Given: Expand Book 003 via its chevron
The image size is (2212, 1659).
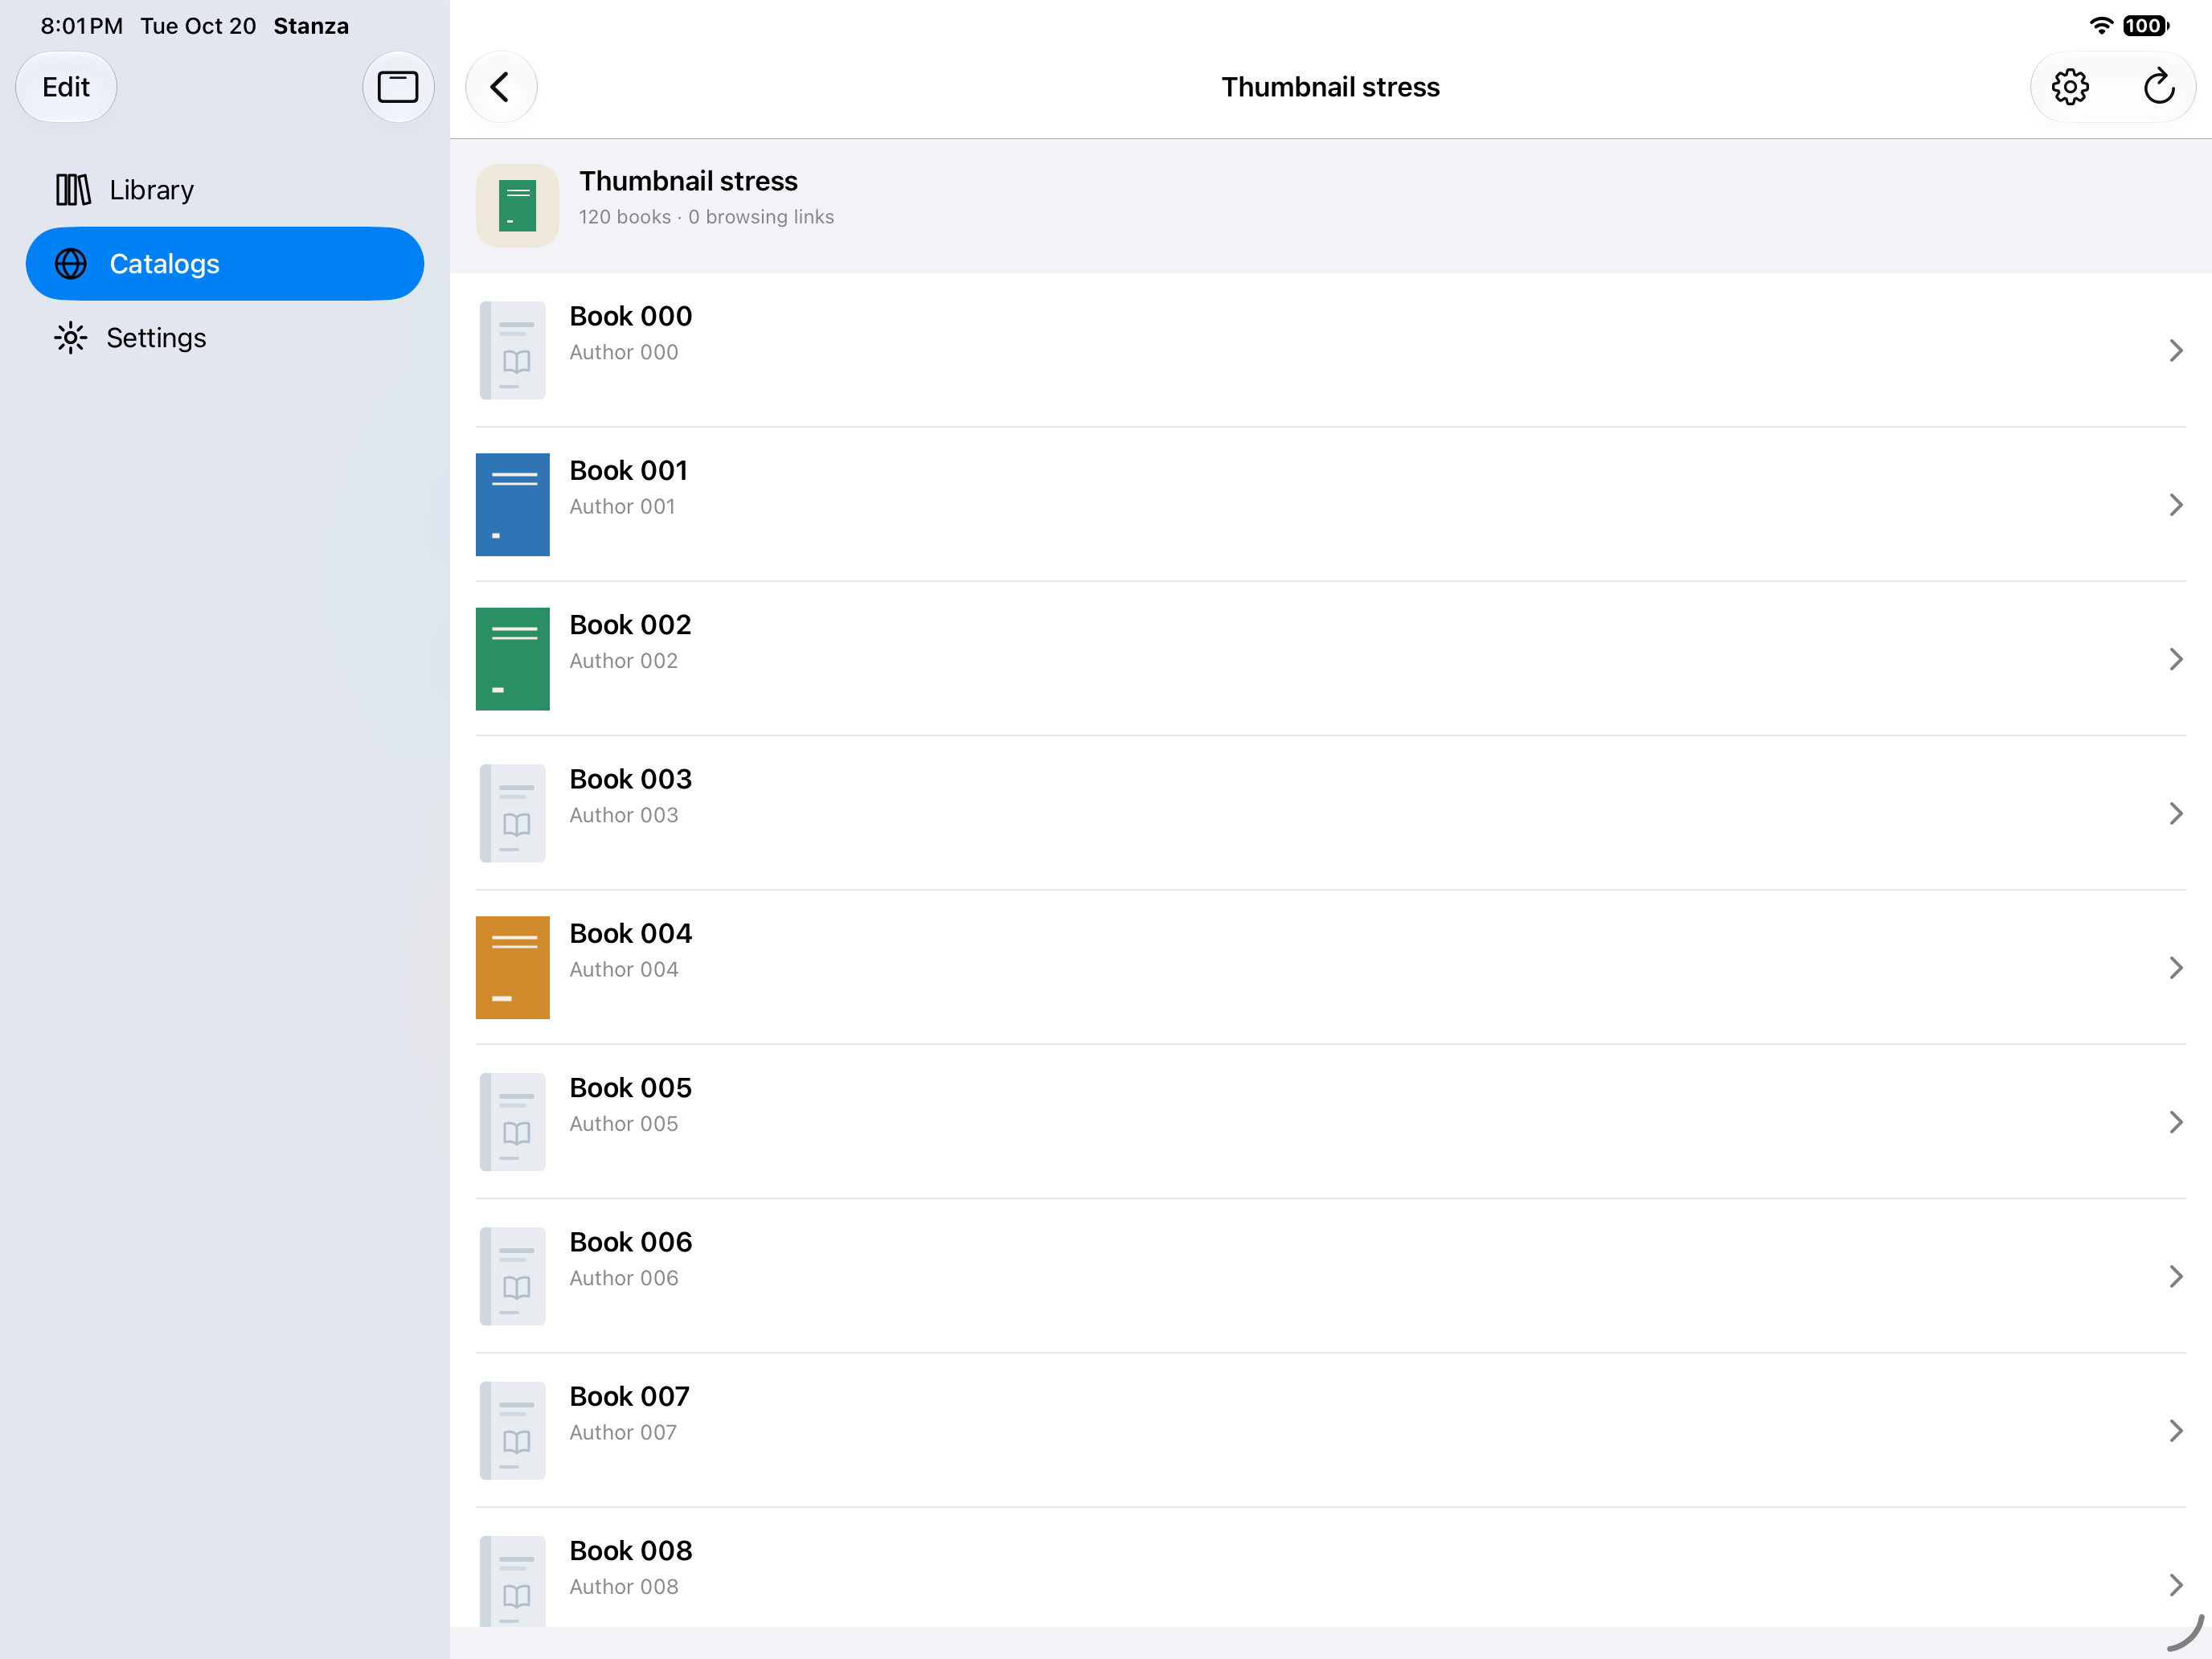Looking at the screenshot, I should [2175, 813].
